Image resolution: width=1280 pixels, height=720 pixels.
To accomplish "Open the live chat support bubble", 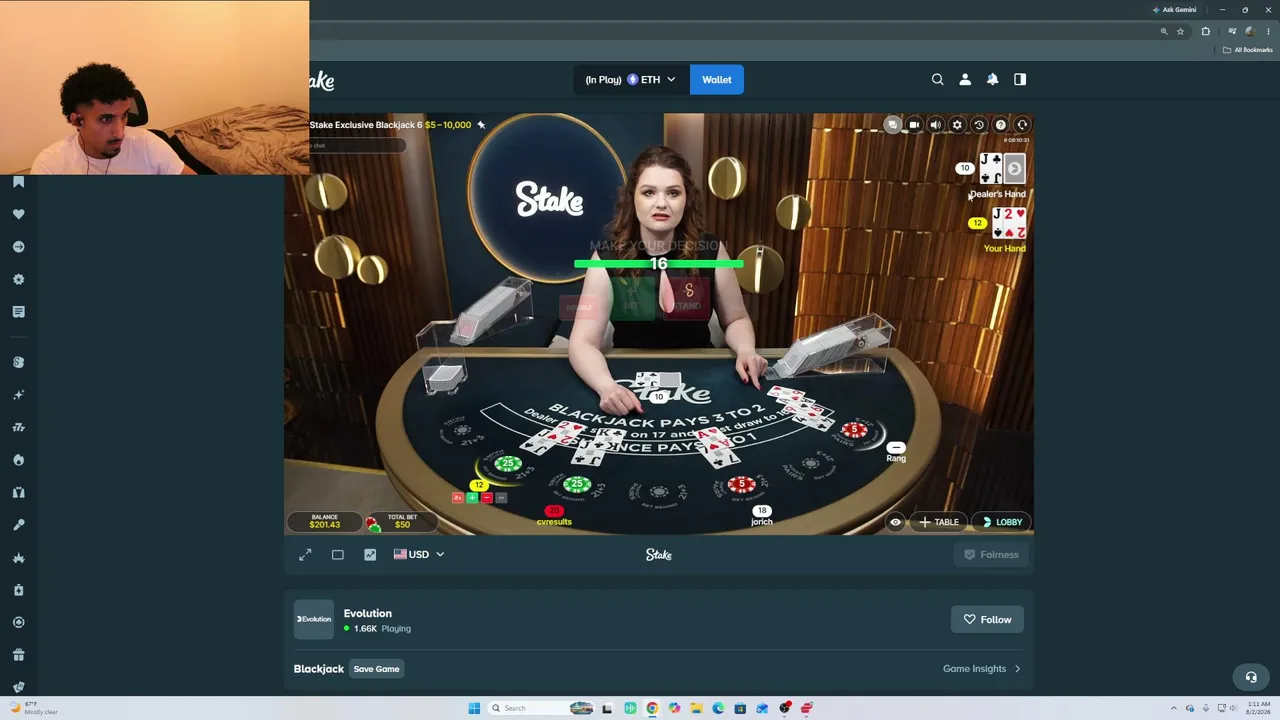I will click(x=1250, y=677).
